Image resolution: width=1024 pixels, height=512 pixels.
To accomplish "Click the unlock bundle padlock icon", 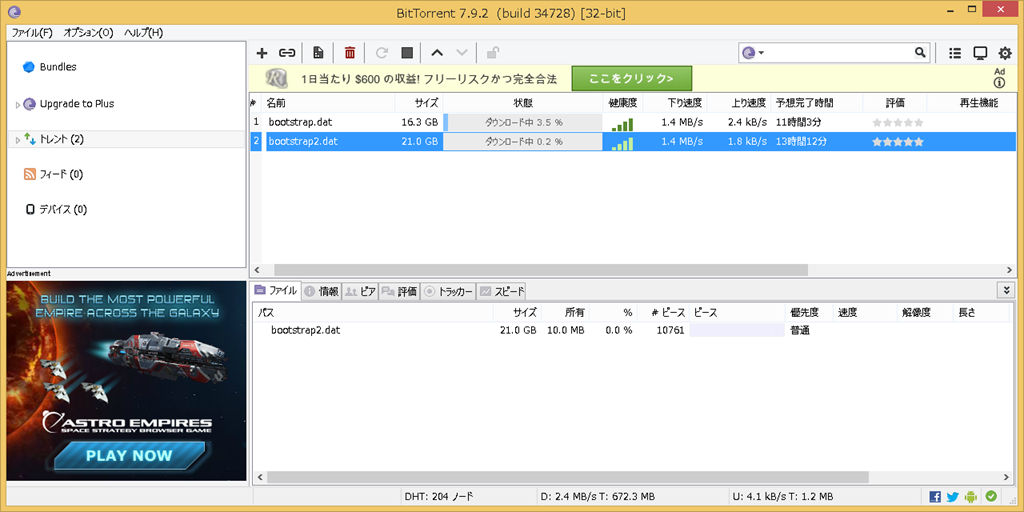I will [x=493, y=53].
